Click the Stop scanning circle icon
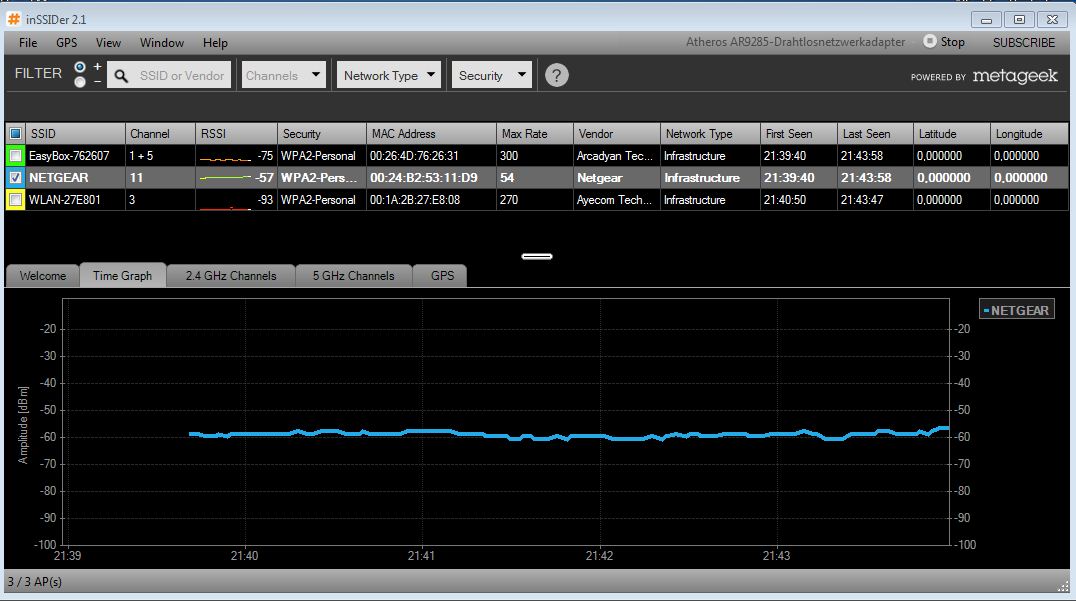 coord(929,42)
